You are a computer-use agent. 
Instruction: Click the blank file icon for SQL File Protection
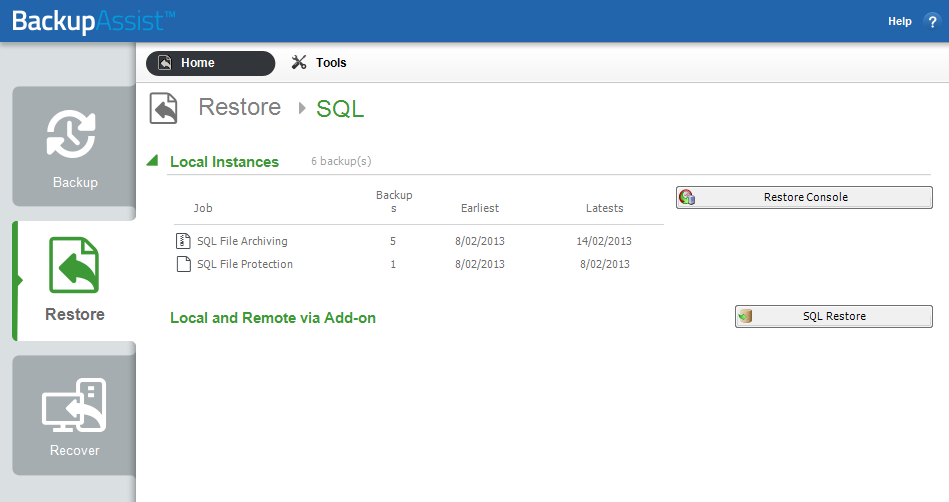pyautogui.click(x=183, y=264)
